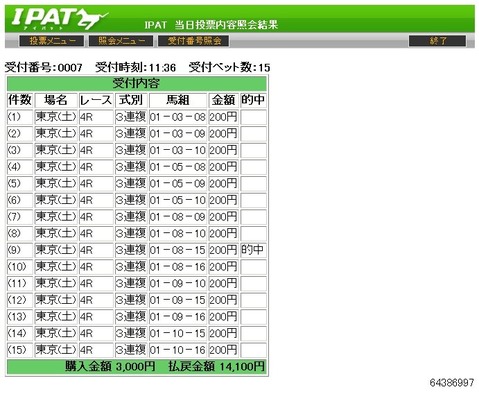Click the レース column header
479x394 pixels.
(x=96, y=100)
